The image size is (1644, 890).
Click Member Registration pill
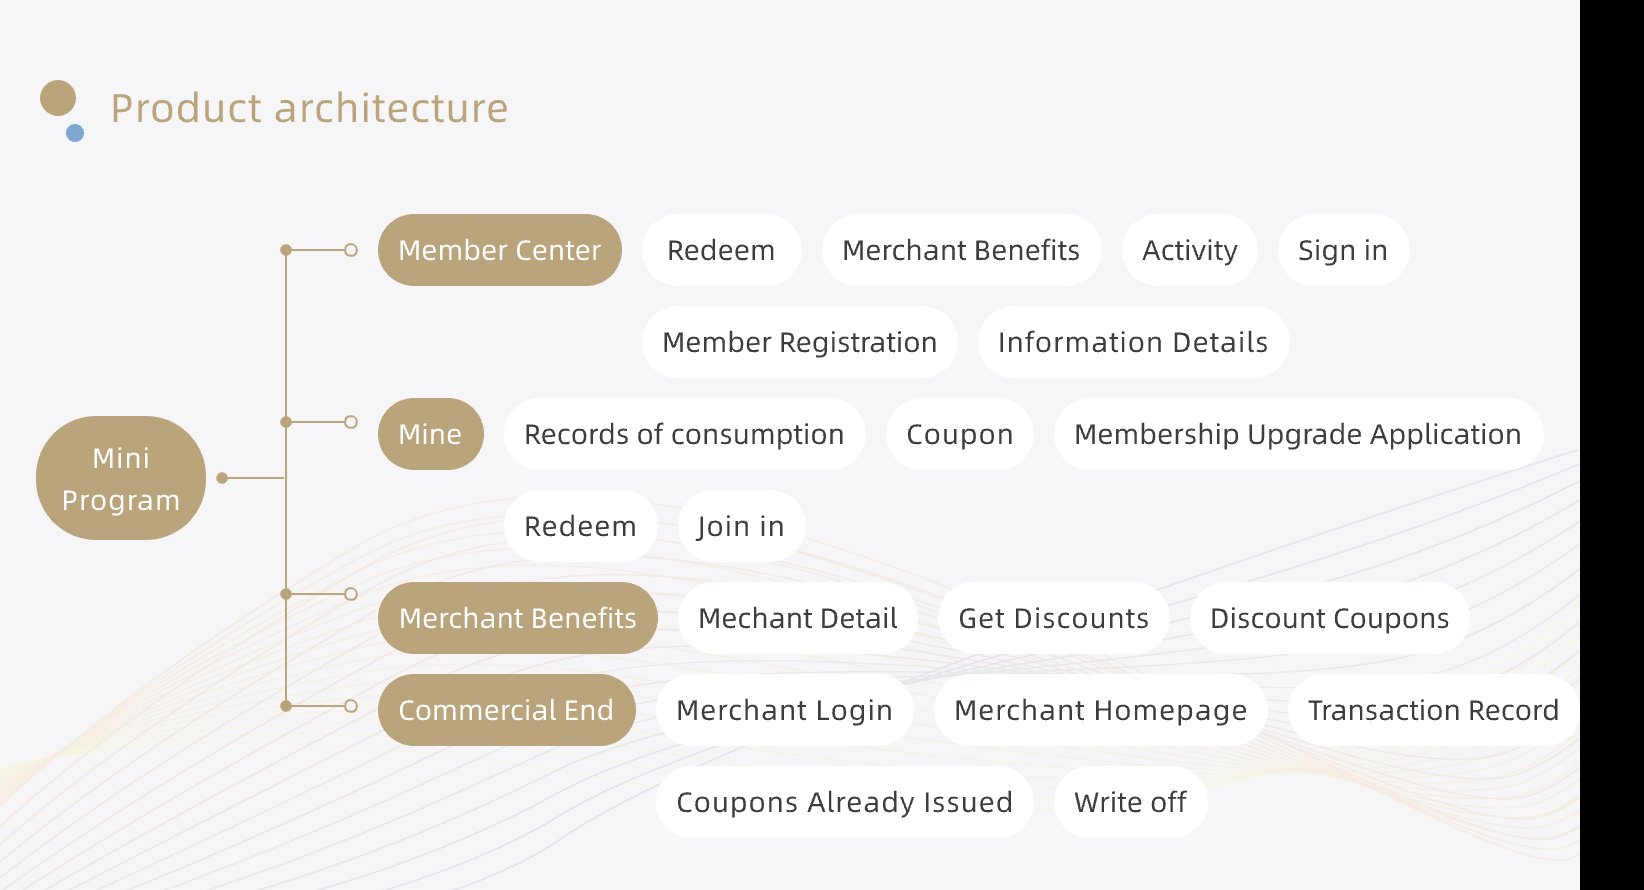click(x=799, y=342)
